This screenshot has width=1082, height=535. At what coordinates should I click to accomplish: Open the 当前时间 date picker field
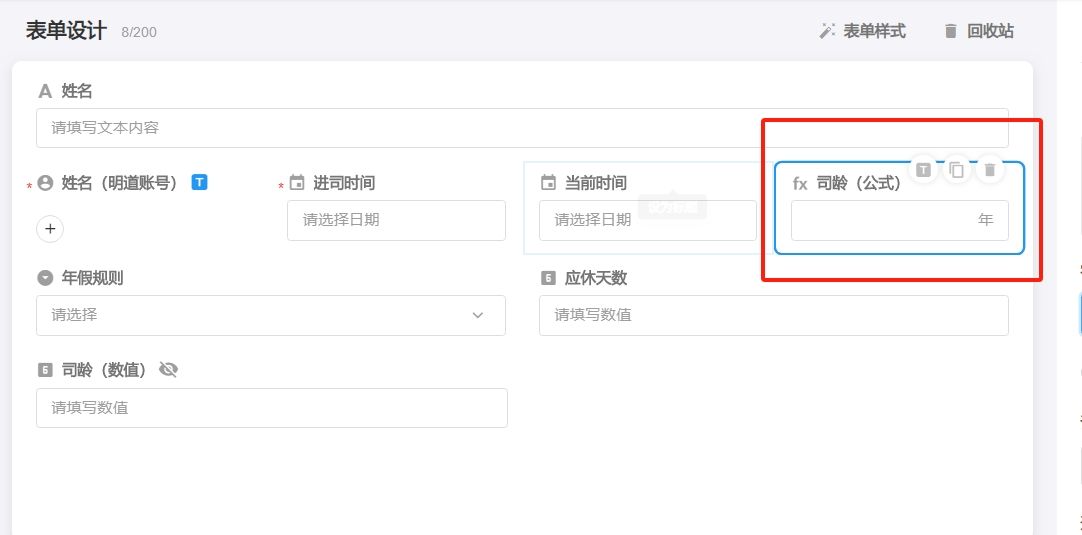click(x=647, y=220)
